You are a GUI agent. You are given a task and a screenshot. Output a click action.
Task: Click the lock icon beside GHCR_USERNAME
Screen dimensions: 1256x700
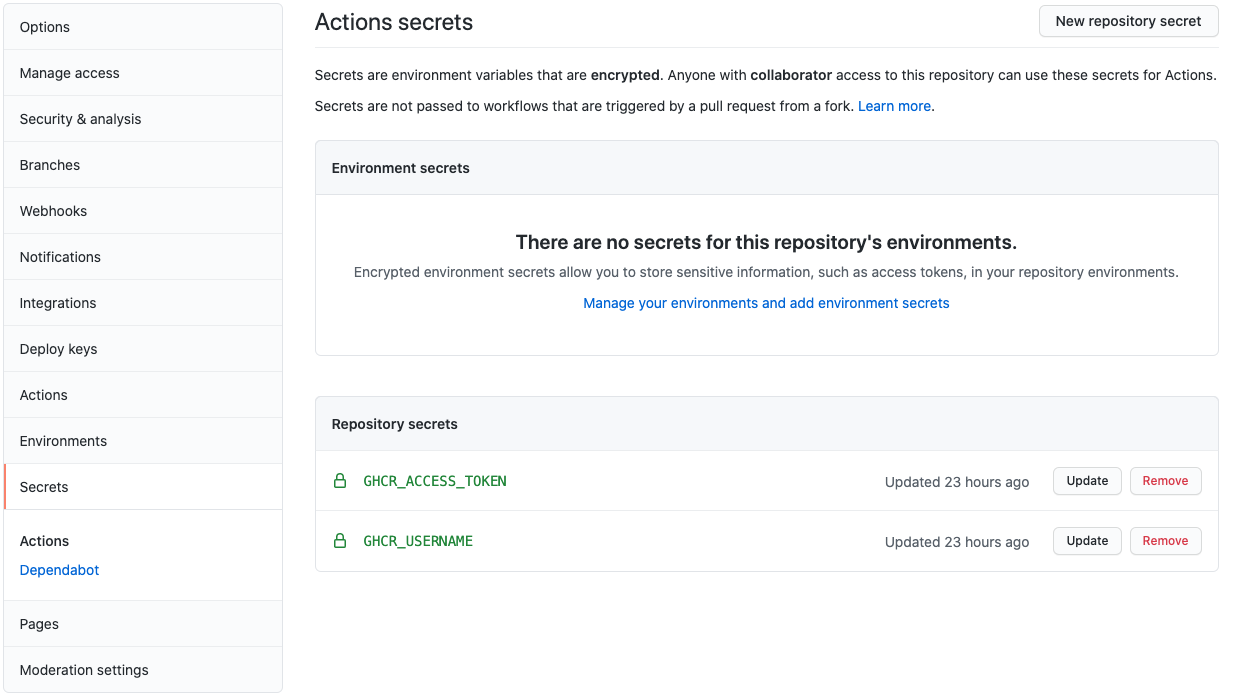point(339,540)
